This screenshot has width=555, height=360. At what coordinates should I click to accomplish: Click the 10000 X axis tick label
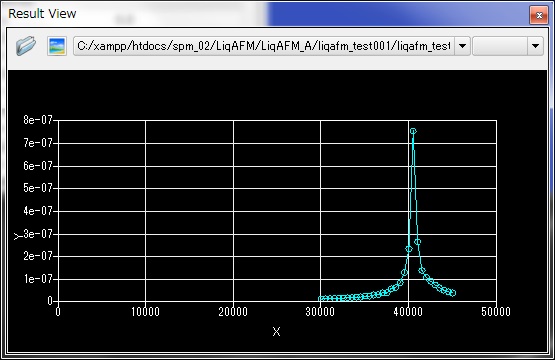pos(145,312)
